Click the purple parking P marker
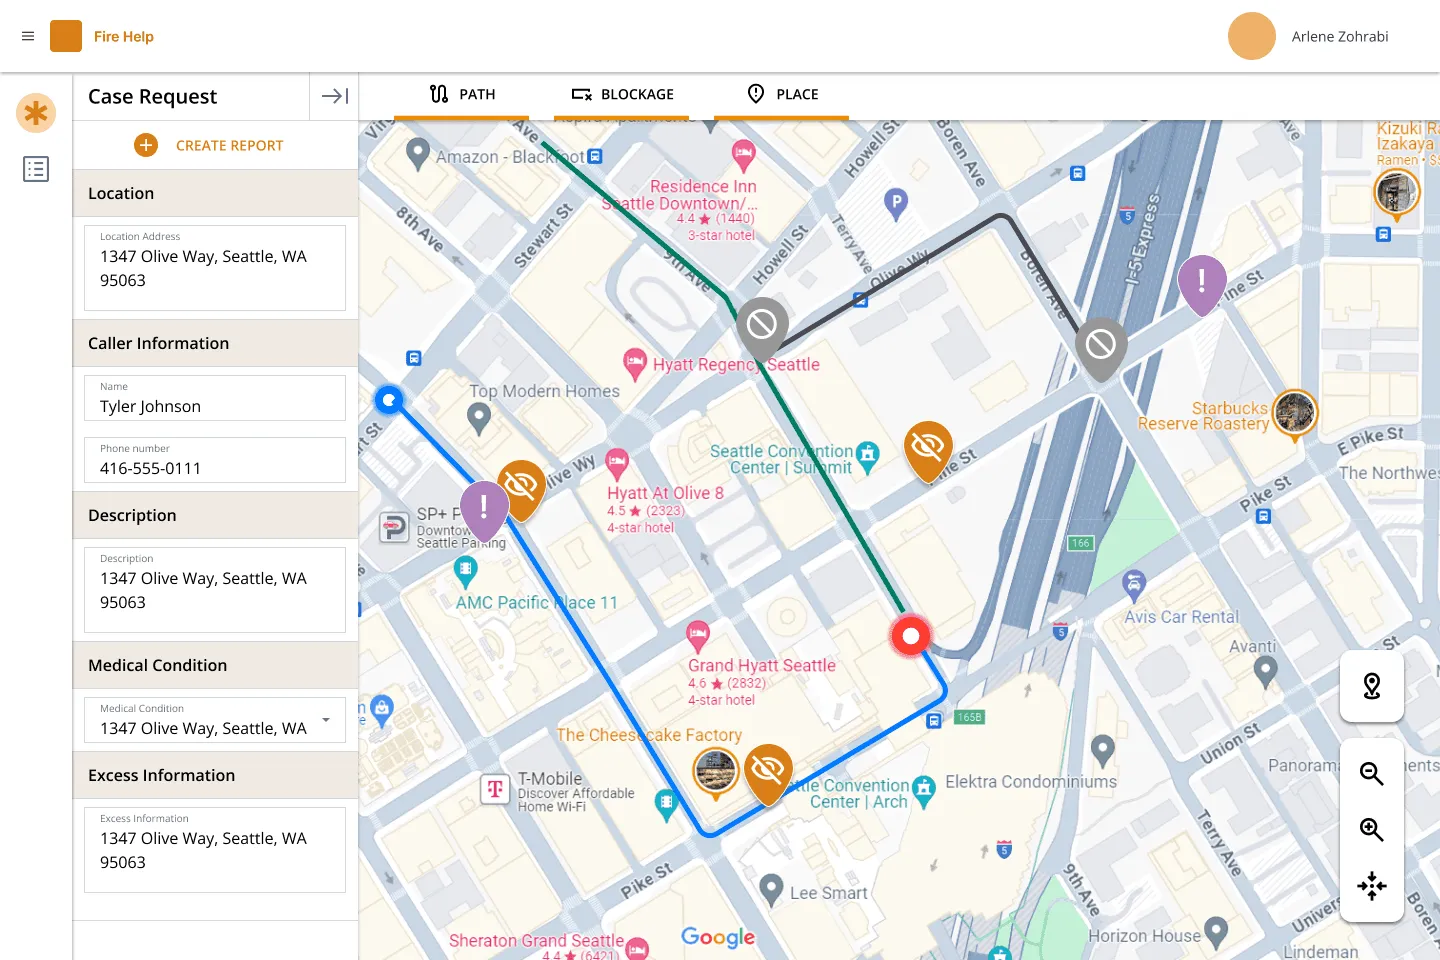Screen dimensions: 1440x960 tap(897, 205)
